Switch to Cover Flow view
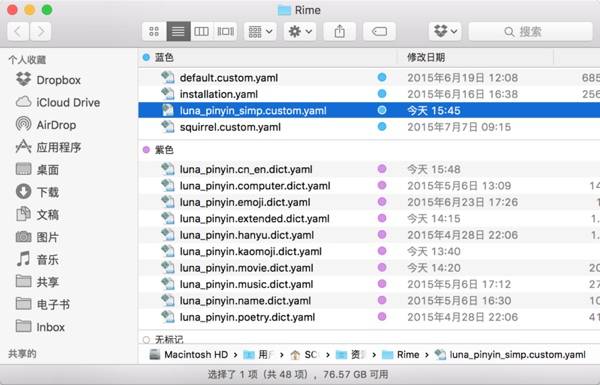Viewport: 600px width, 385px height. click(225, 31)
